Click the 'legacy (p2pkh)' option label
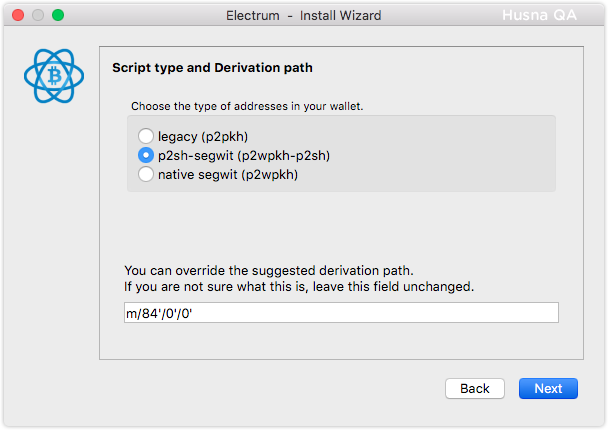This screenshot has height=431, width=609. coord(203,137)
